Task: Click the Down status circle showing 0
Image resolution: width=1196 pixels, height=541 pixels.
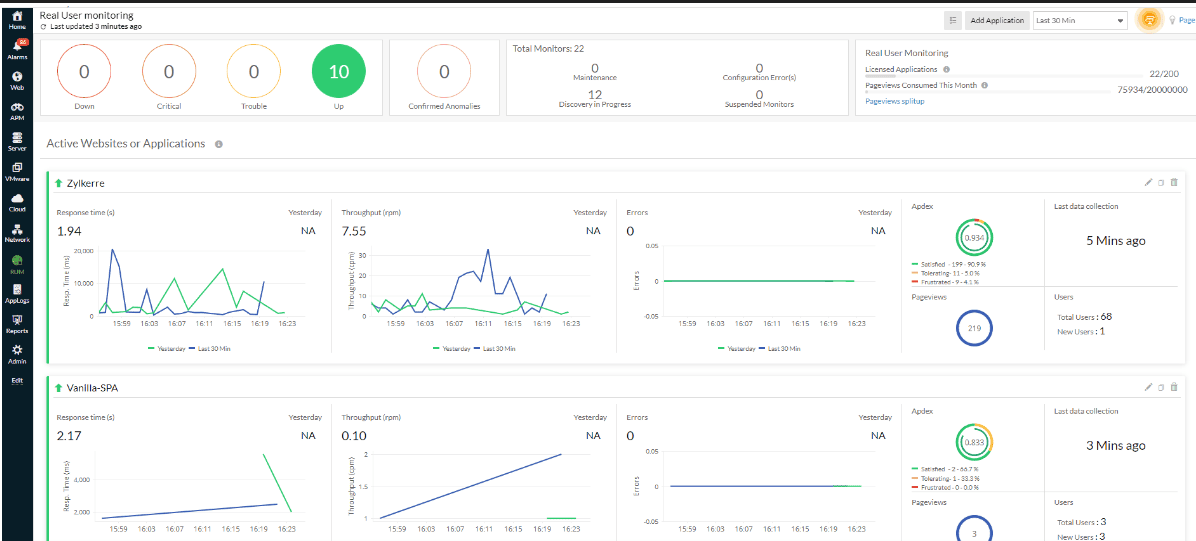Action: [x=84, y=72]
